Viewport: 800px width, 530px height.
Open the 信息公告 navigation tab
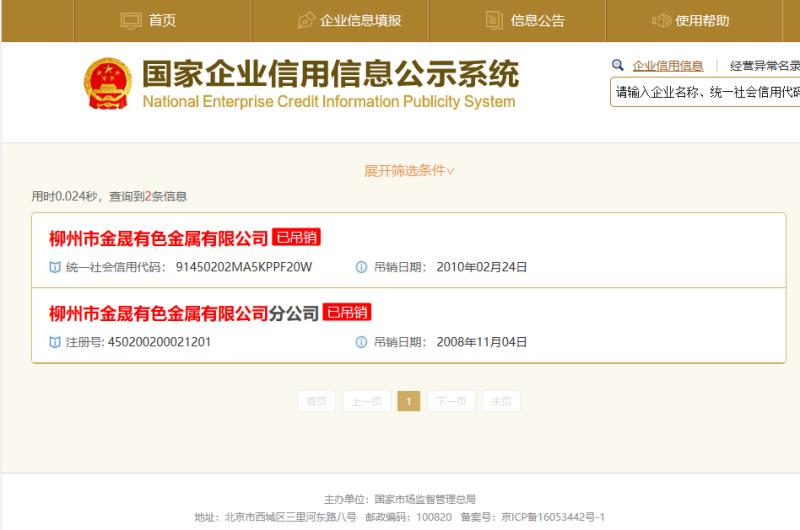(517, 21)
